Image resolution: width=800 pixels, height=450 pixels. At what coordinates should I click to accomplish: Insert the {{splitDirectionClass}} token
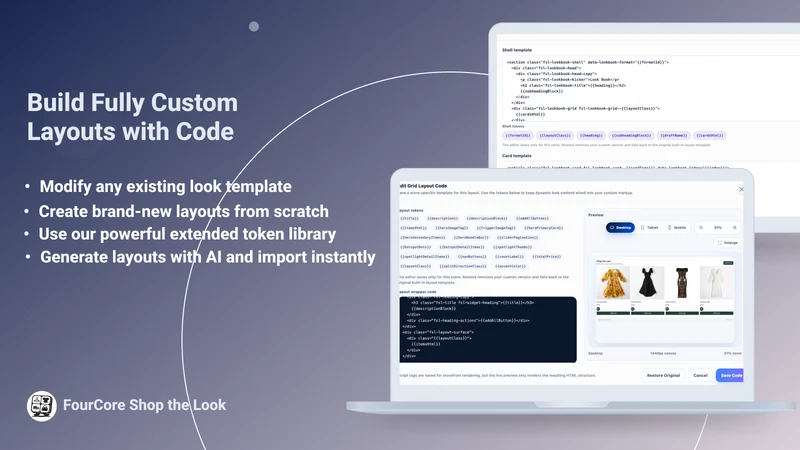(x=463, y=266)
